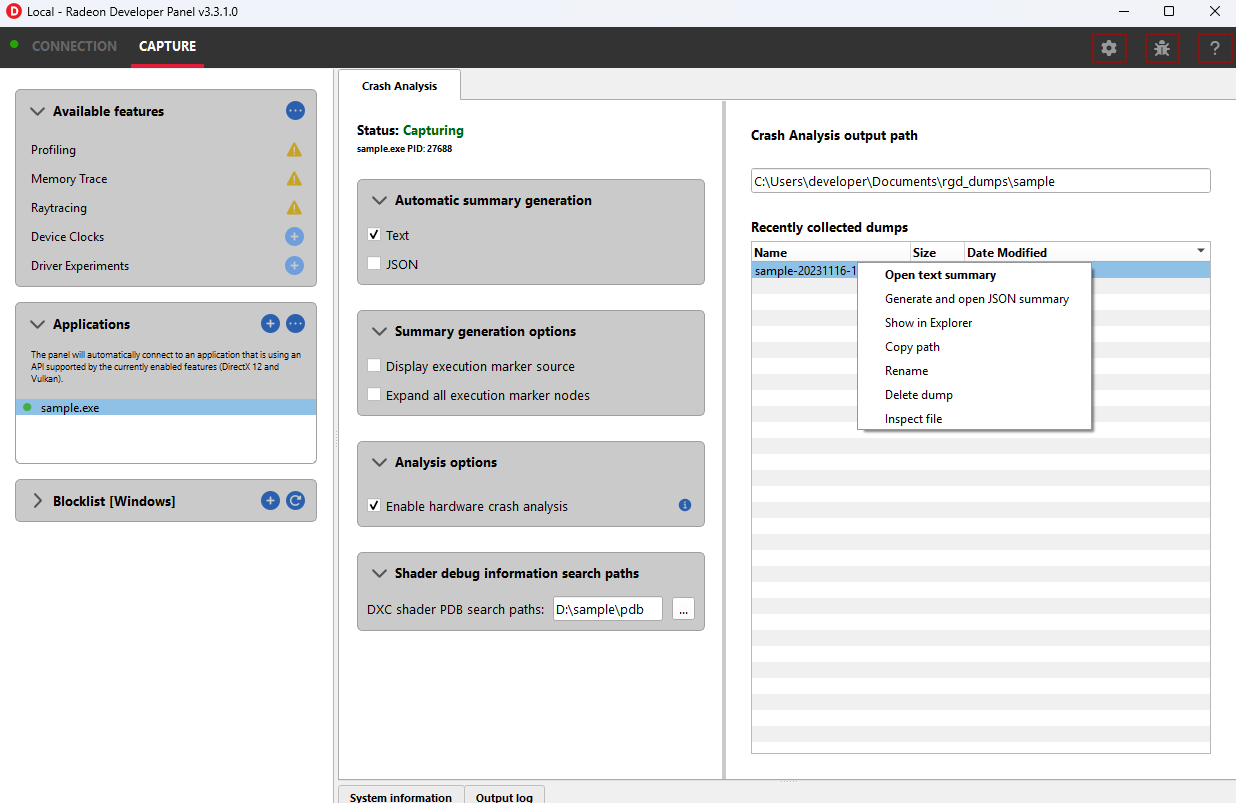Add Device Clocks feature with plus icon
1236x803 pixels.
point(294,237)
